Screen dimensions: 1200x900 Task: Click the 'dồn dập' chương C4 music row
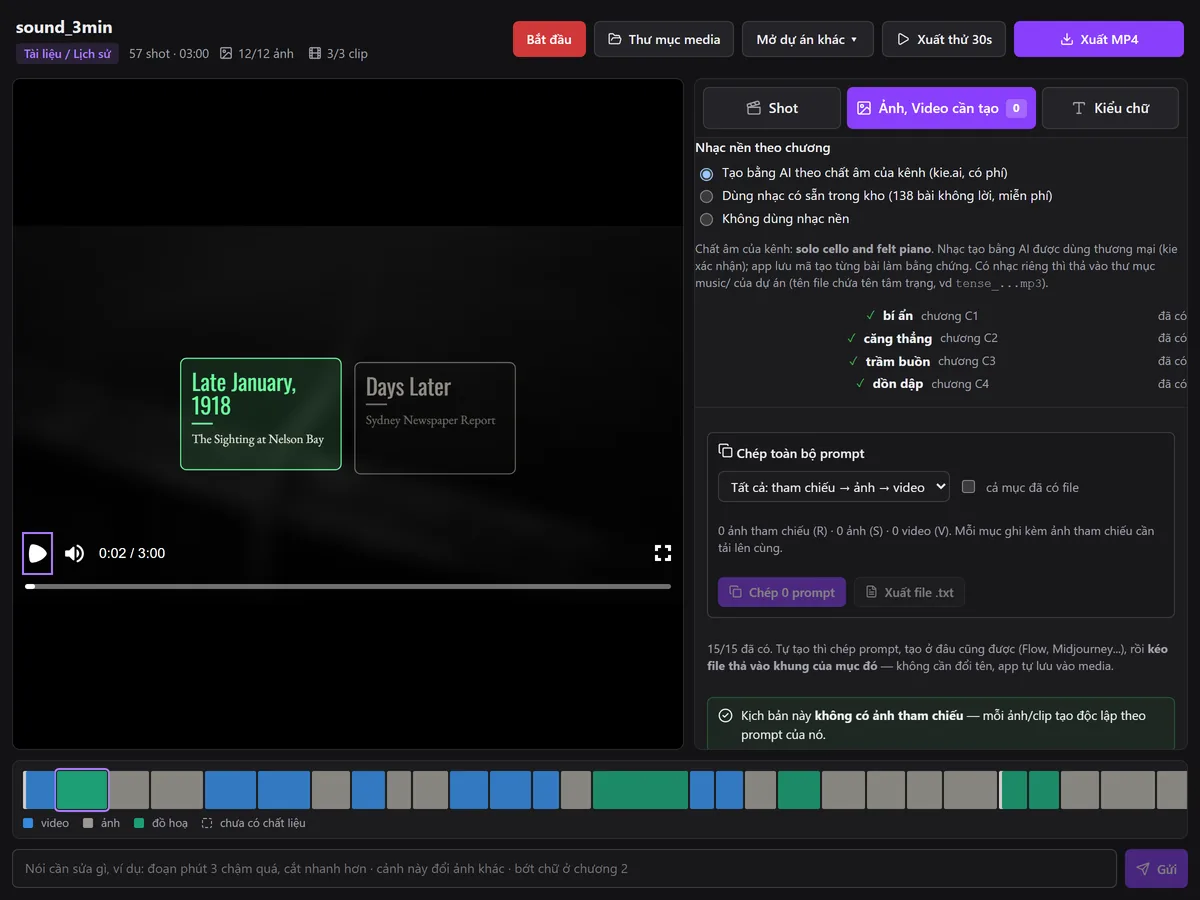(940, 384)
